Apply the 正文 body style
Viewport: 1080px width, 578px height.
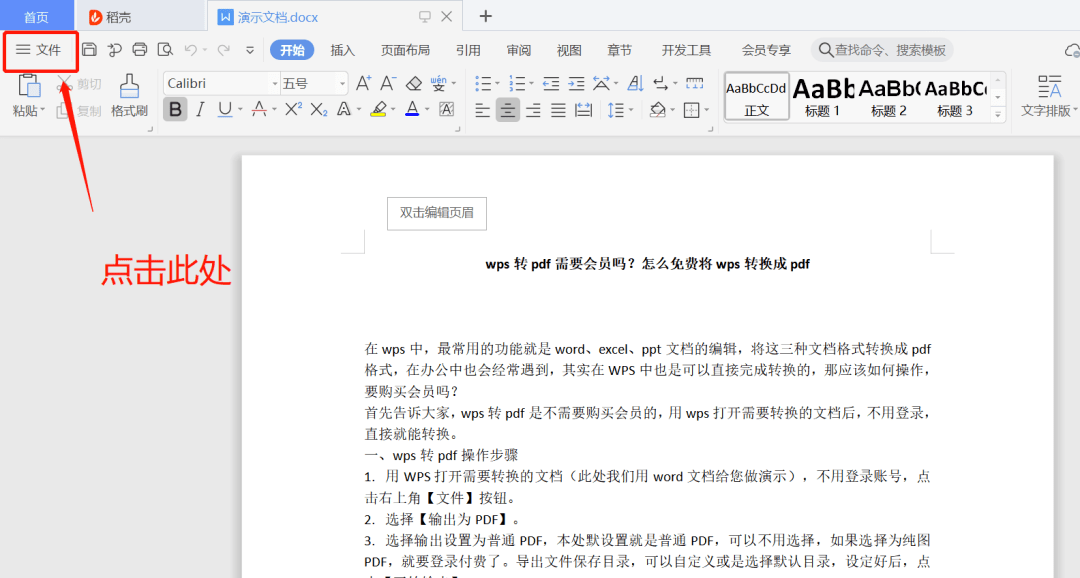(x=756, y=97)
